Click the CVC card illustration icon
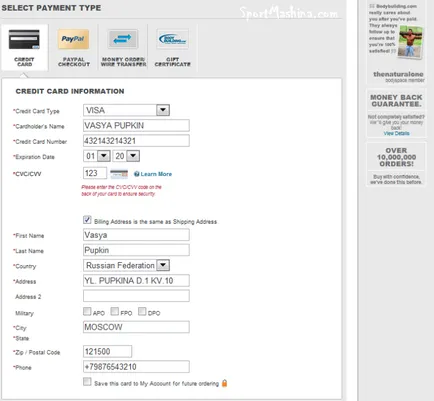 (x=119, y=174)
